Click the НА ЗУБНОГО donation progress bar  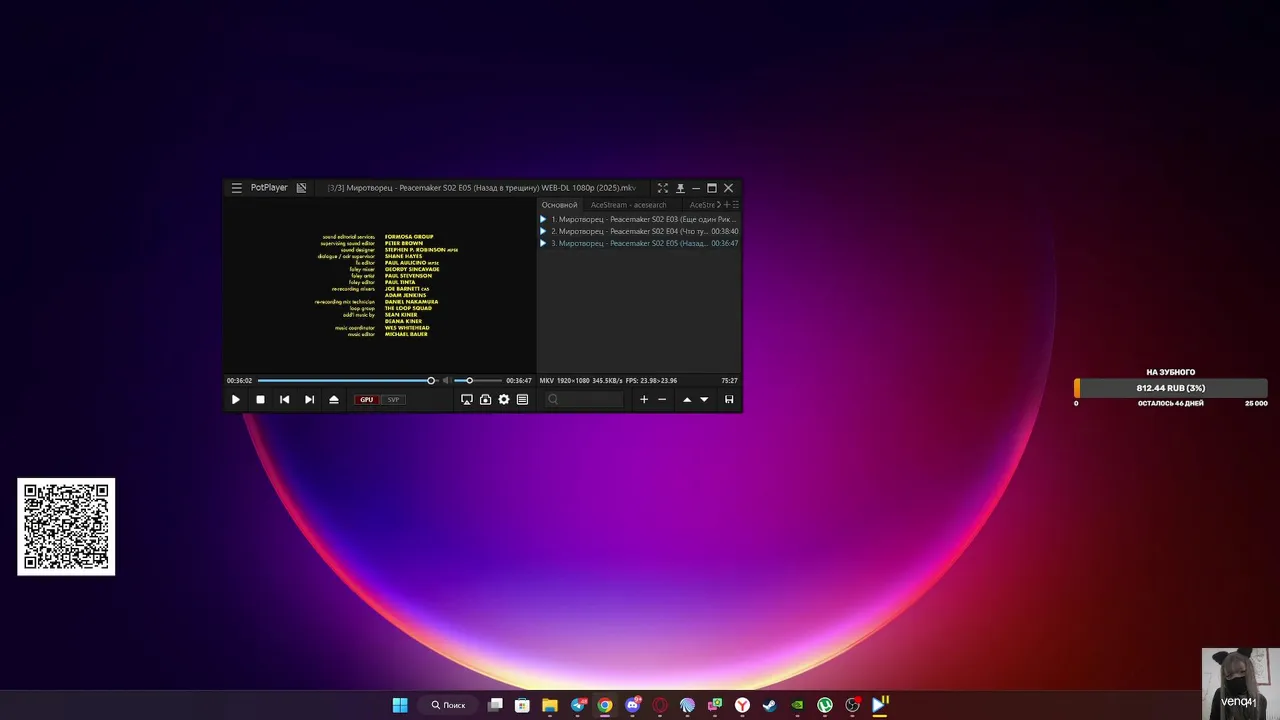tap(1171, 388)
